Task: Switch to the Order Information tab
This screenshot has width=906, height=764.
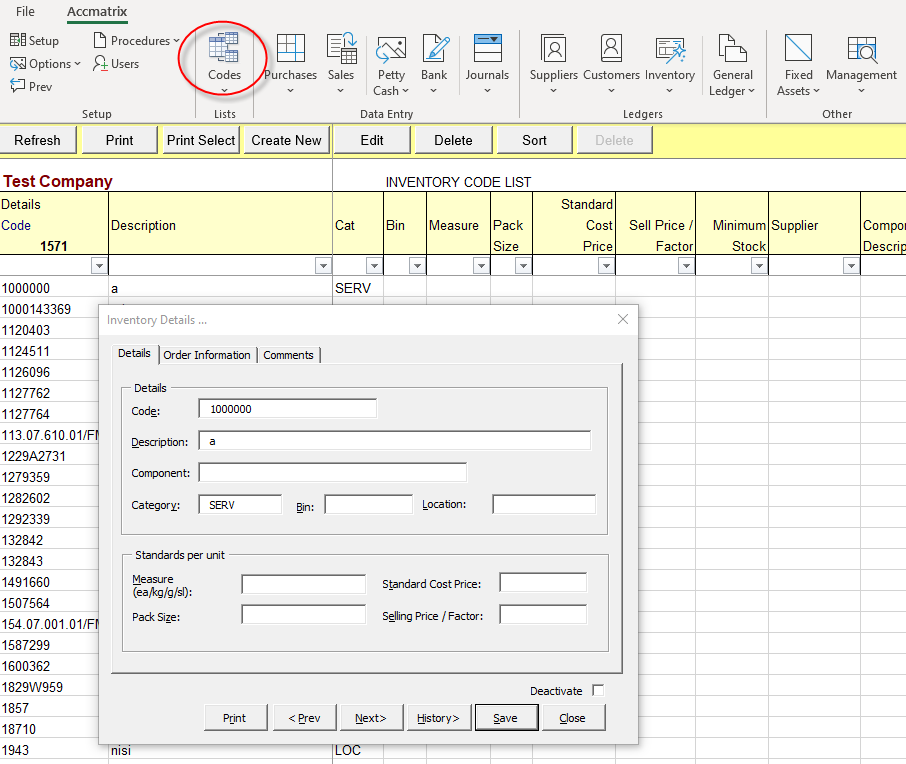Action: coord(207,355)
